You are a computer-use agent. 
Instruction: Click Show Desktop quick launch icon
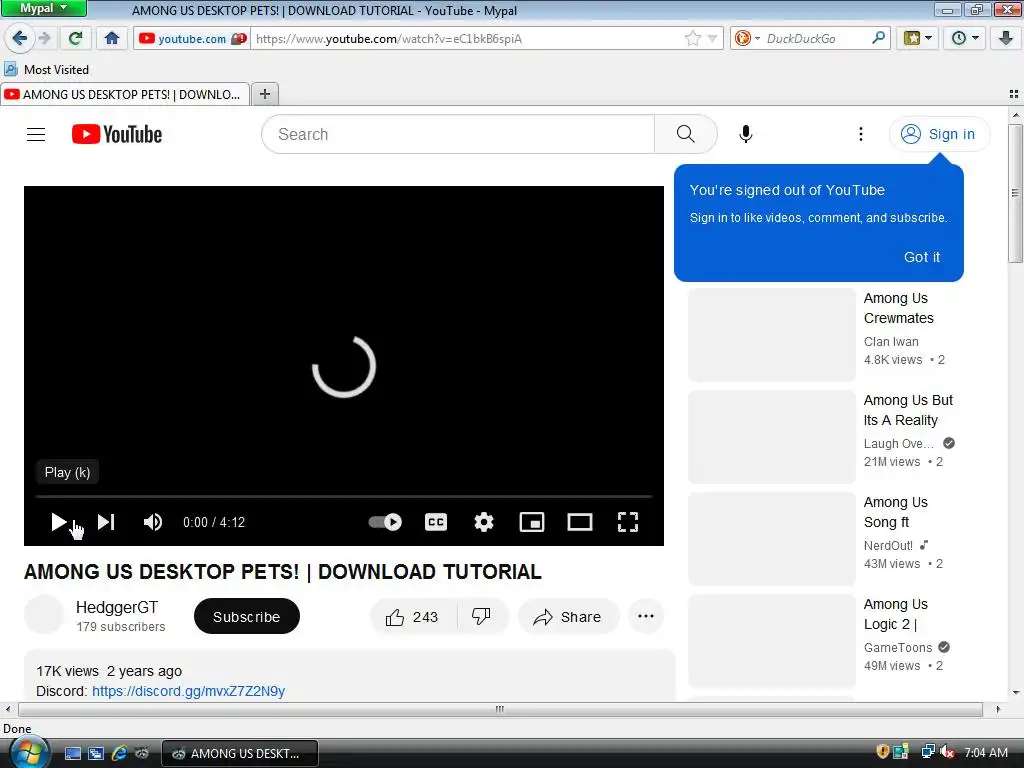click(72, 753)
